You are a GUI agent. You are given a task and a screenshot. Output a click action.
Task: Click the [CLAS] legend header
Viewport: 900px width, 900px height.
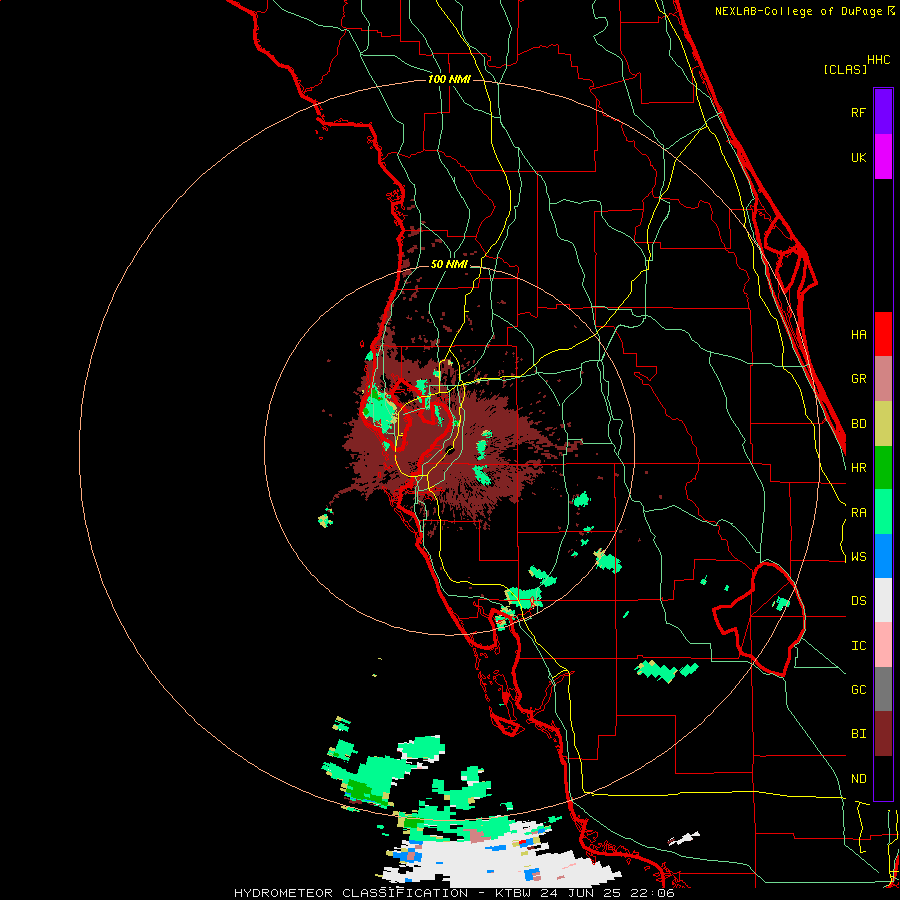[x=845, y=70]
